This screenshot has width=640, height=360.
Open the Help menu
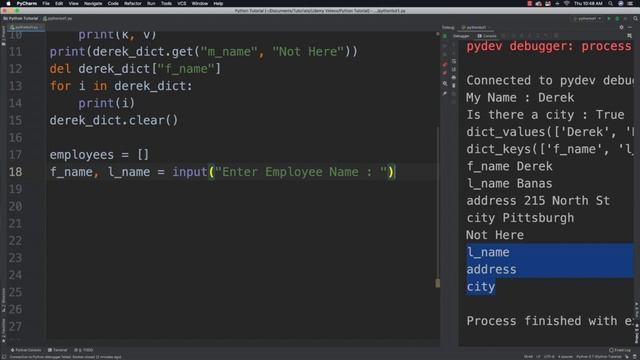pyautogui.click(x=218, y=3)
